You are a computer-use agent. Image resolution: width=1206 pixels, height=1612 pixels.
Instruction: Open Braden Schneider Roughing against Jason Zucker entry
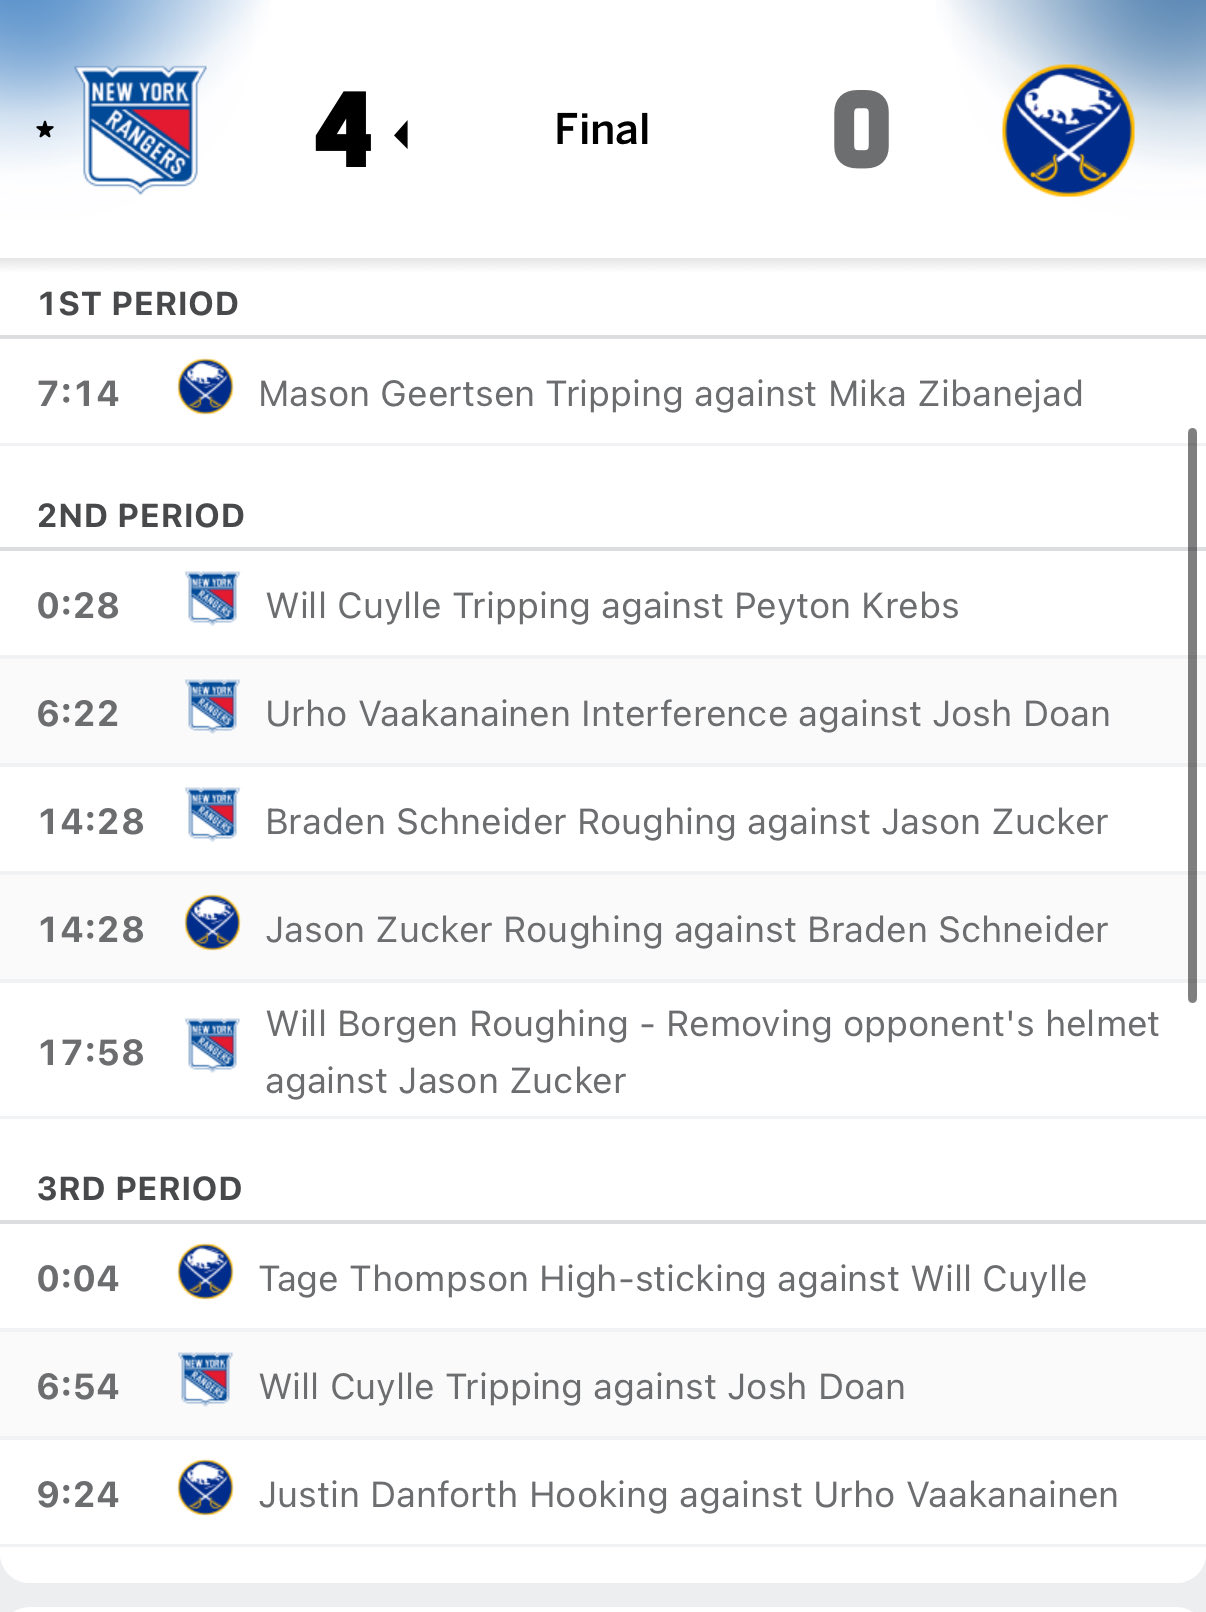point(686,822)
